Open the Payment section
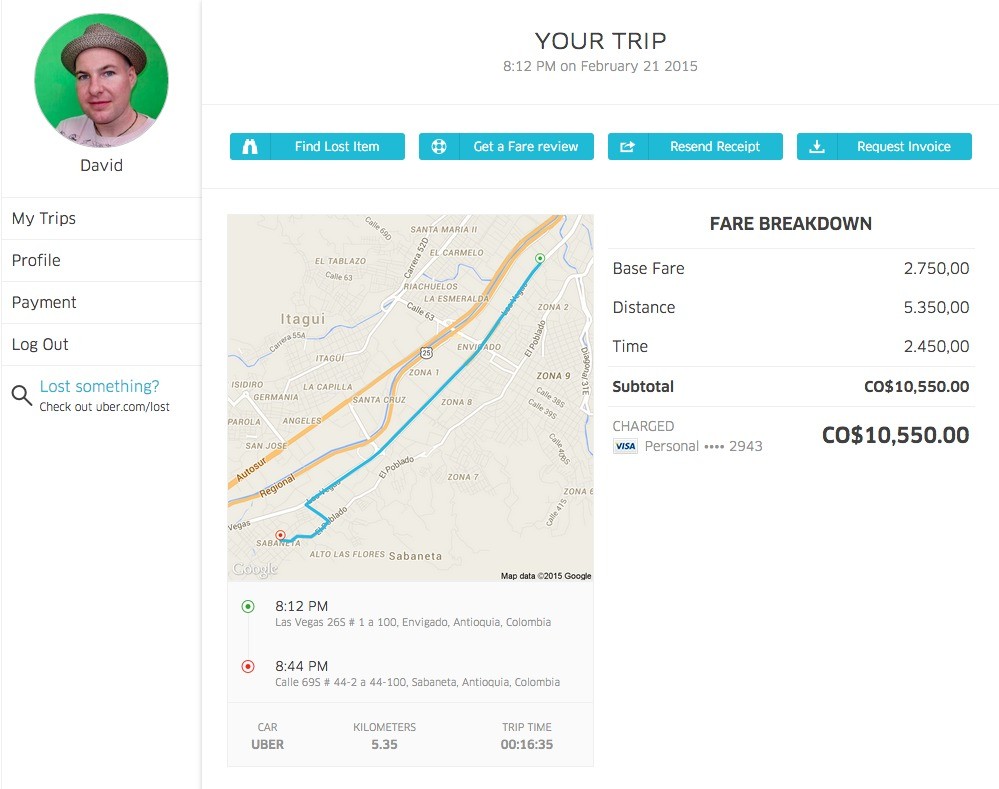999x789 pixels. click(42, 302)
